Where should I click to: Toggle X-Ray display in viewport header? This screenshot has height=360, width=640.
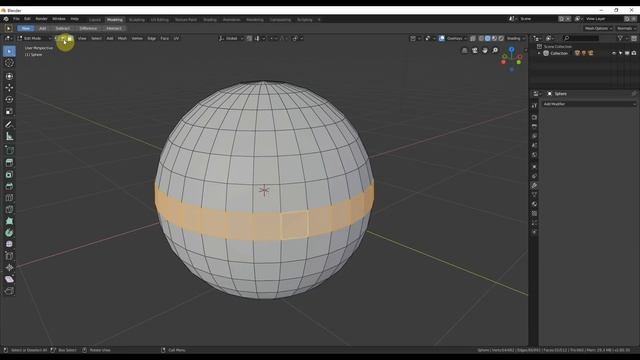[473, 38]
